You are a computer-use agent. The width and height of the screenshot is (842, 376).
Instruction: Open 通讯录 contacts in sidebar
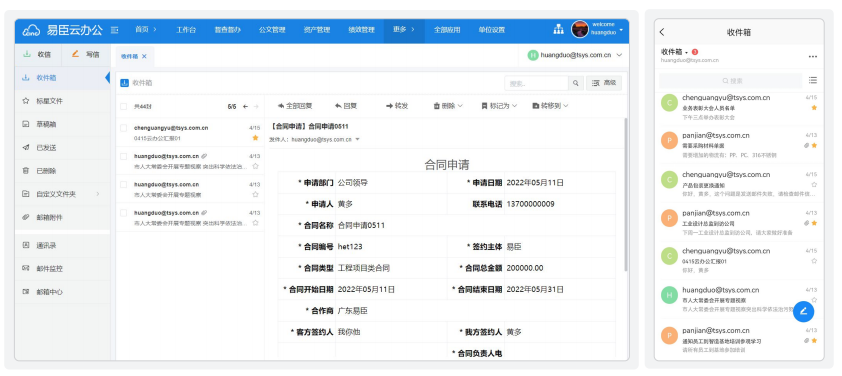coord(62,245)
